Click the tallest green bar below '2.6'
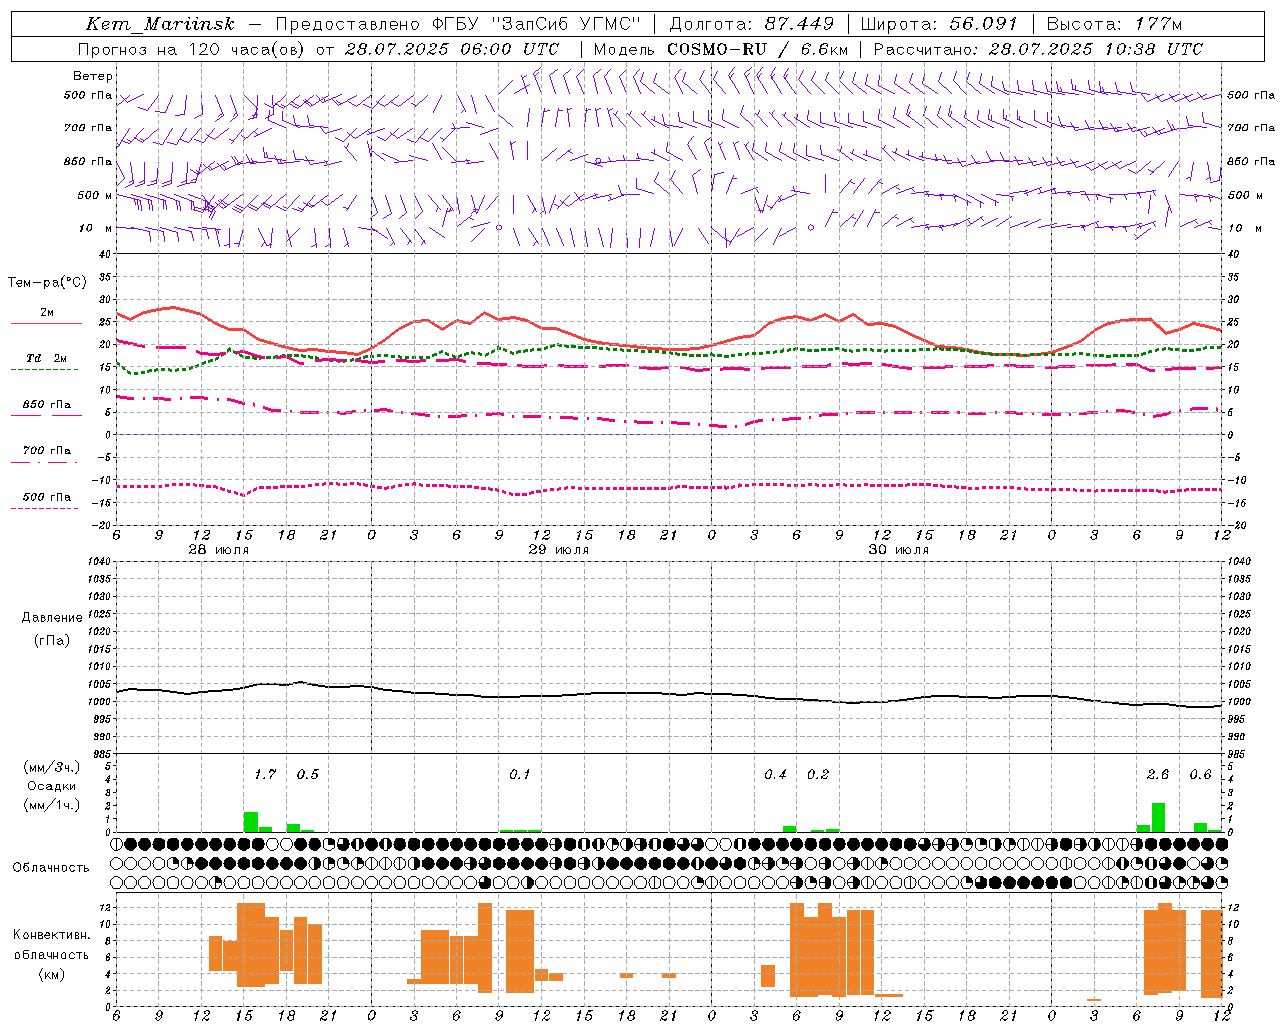This screenshot has width=1280, height=1024. (x=1158, y=818)
